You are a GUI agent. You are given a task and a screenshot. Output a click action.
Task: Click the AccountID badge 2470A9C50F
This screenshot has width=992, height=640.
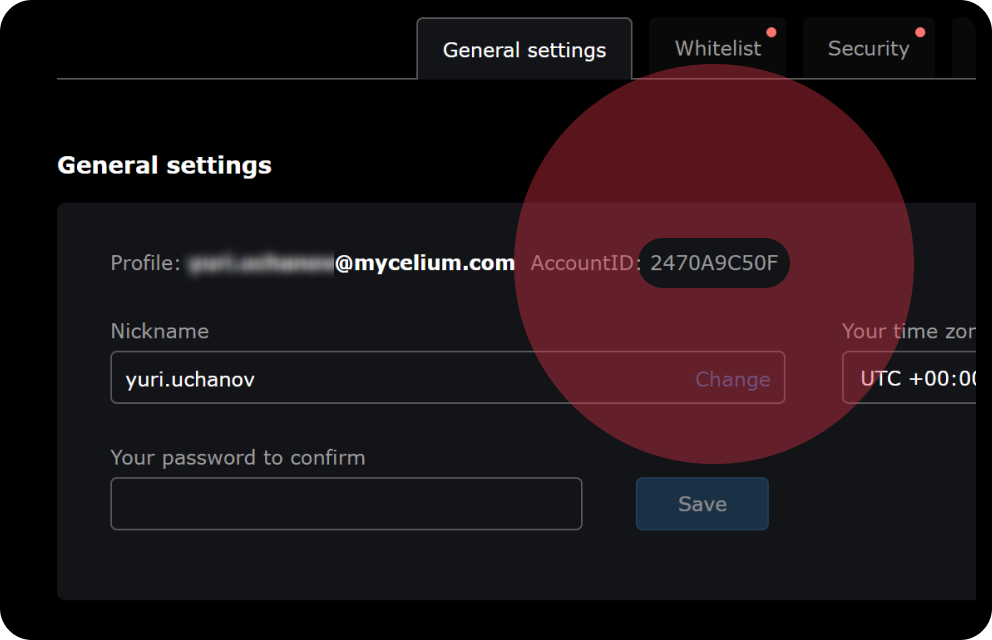click(x=714, y=263)
